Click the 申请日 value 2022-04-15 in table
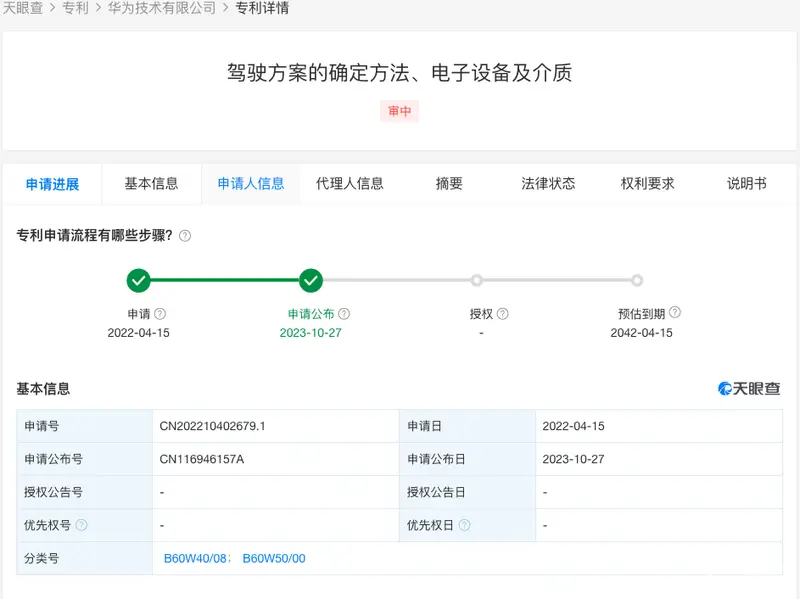The height and width of the screenshot is (599, 800). point(573,426)
